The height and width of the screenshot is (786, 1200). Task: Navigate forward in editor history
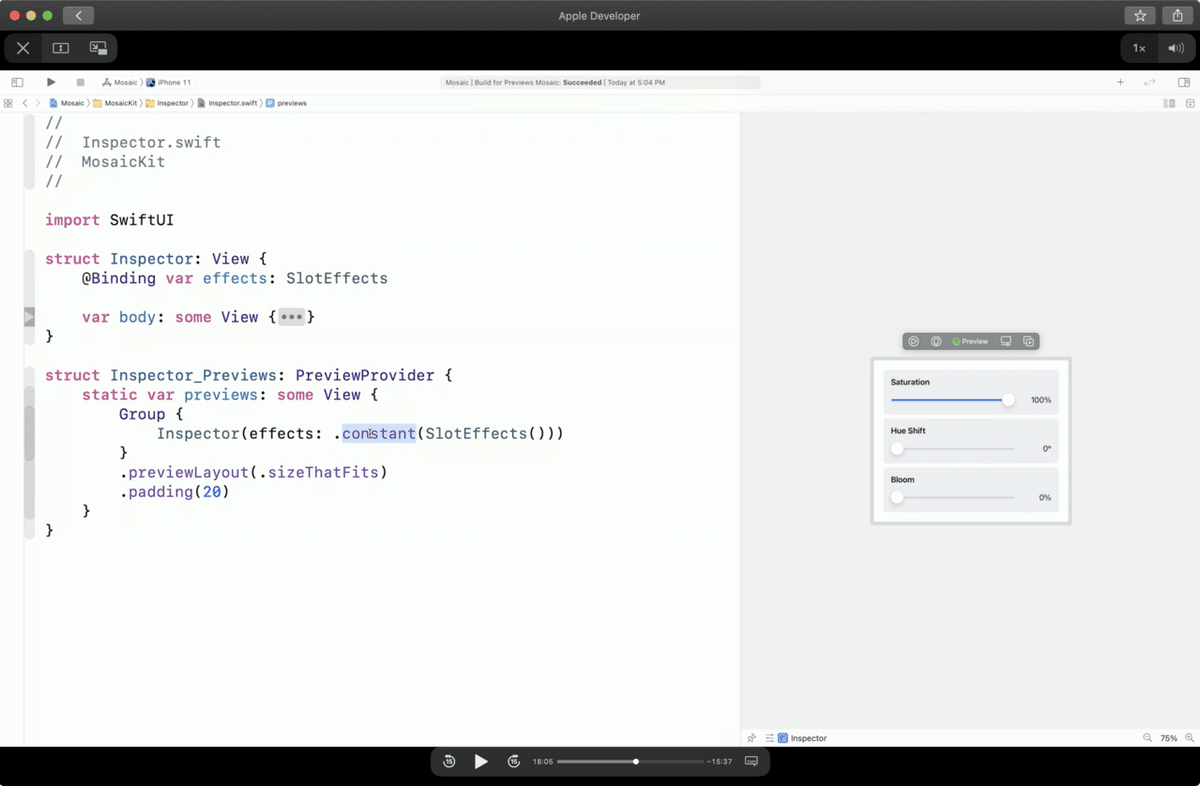tap(38, 103)
